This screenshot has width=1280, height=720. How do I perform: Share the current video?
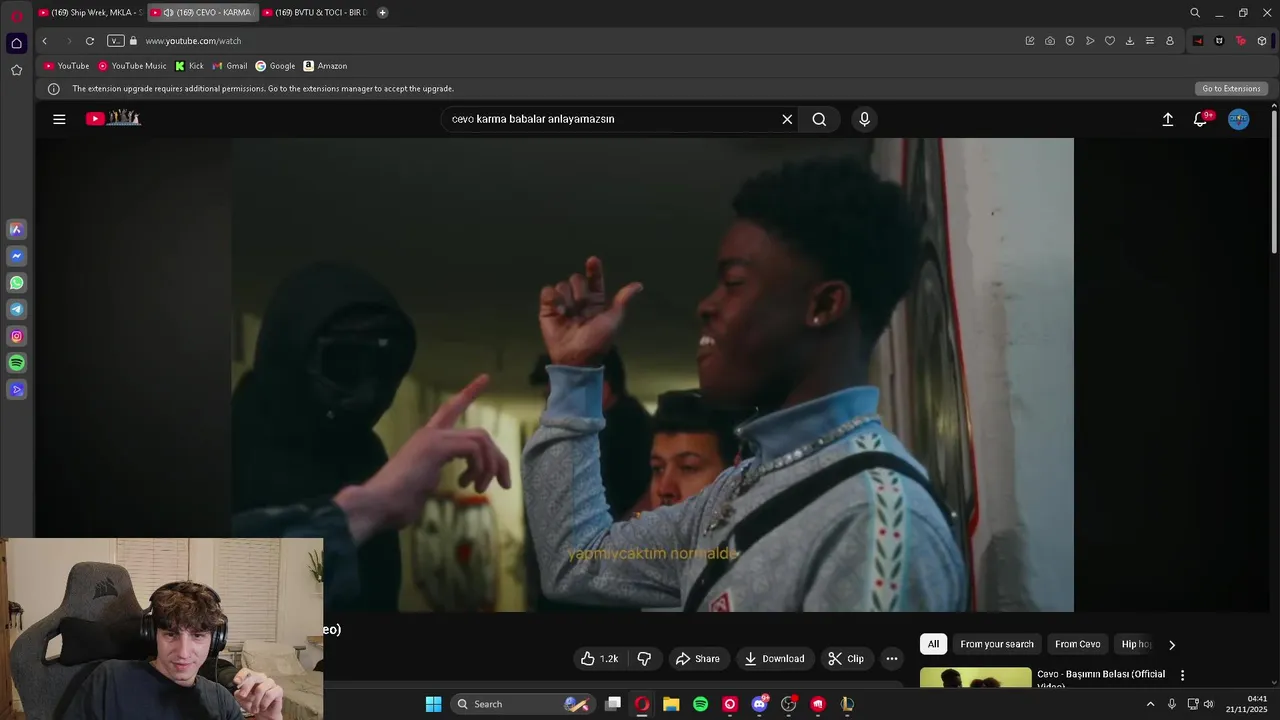698,658
